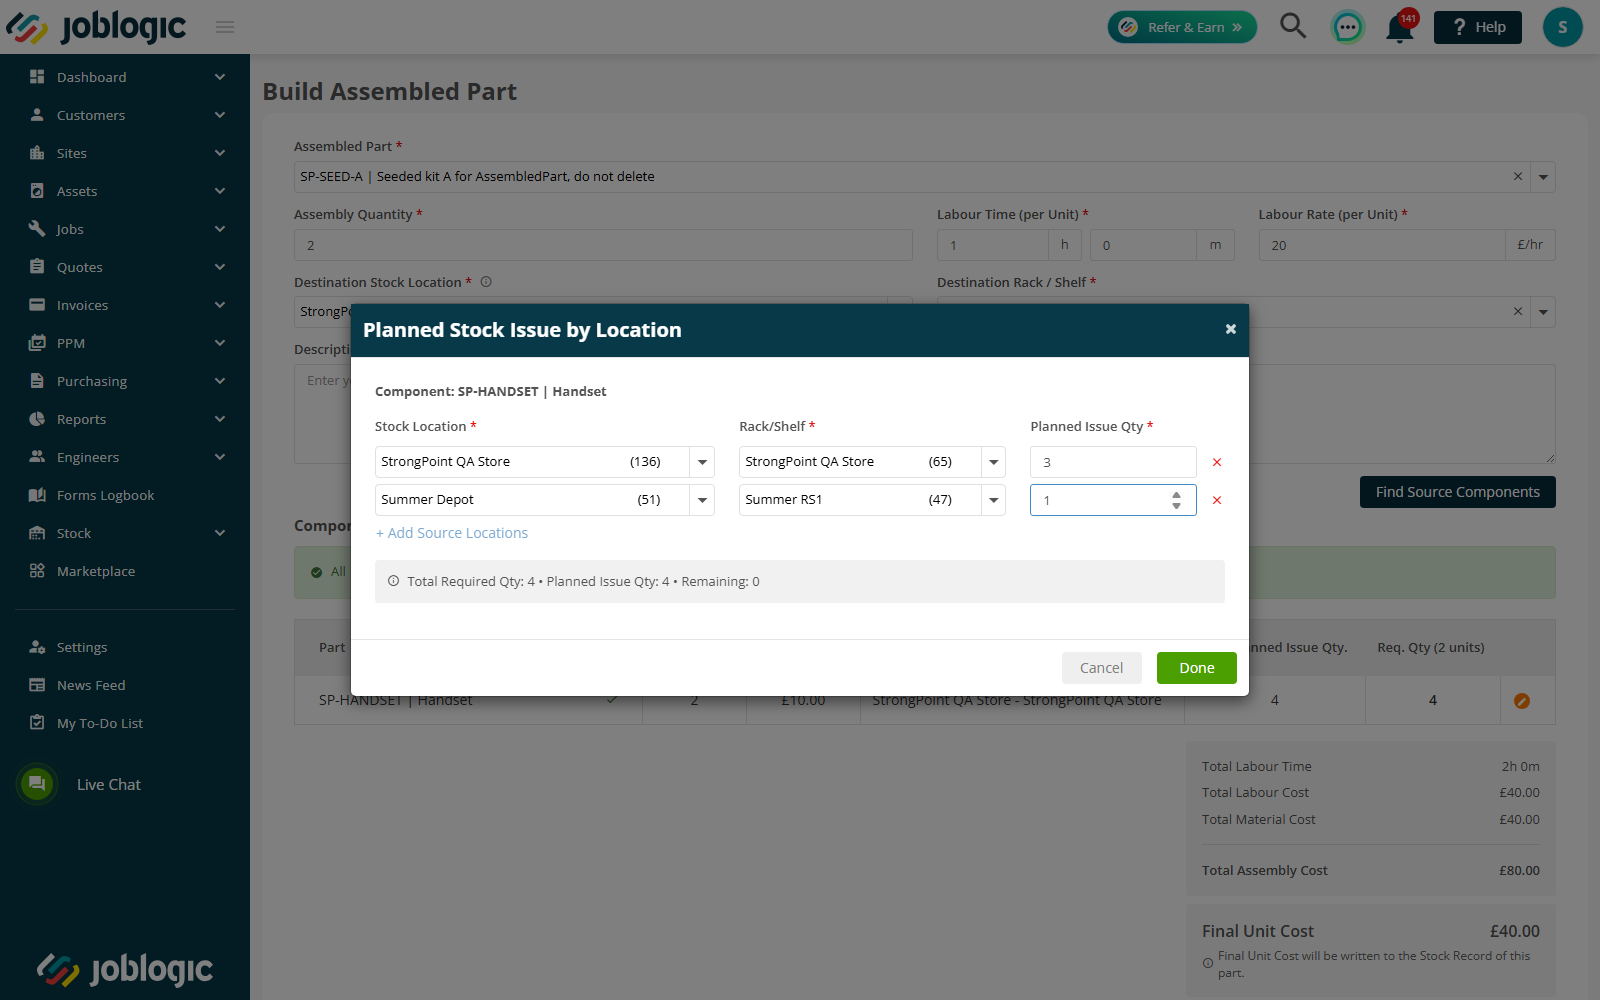Clear the Assembled Part selection
This screenshot has width=1600, height=1000.
[1518, 176]
